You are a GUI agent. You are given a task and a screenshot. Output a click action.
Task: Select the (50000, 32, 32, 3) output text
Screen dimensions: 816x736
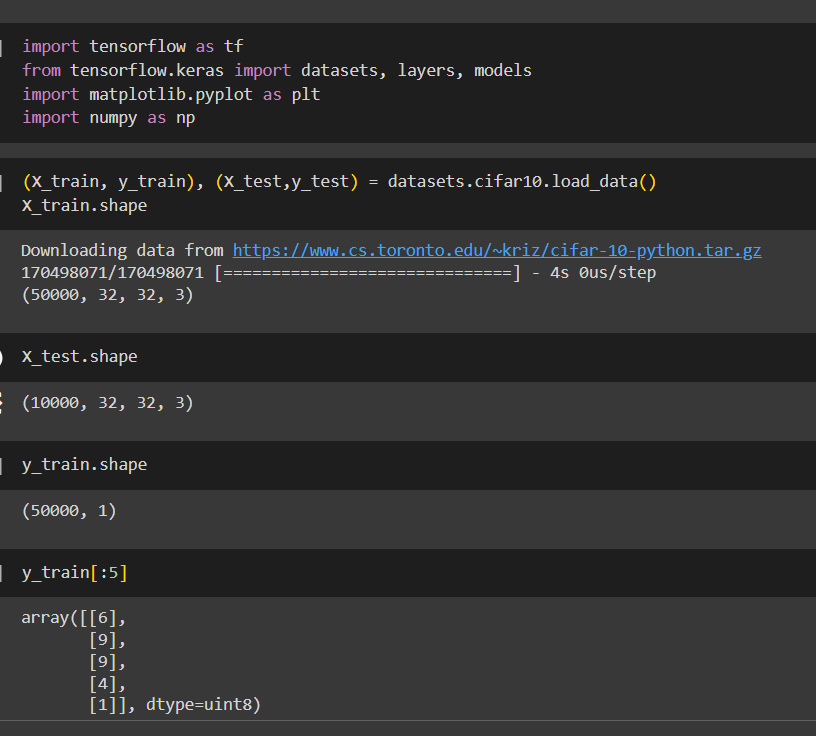[106, 295]
